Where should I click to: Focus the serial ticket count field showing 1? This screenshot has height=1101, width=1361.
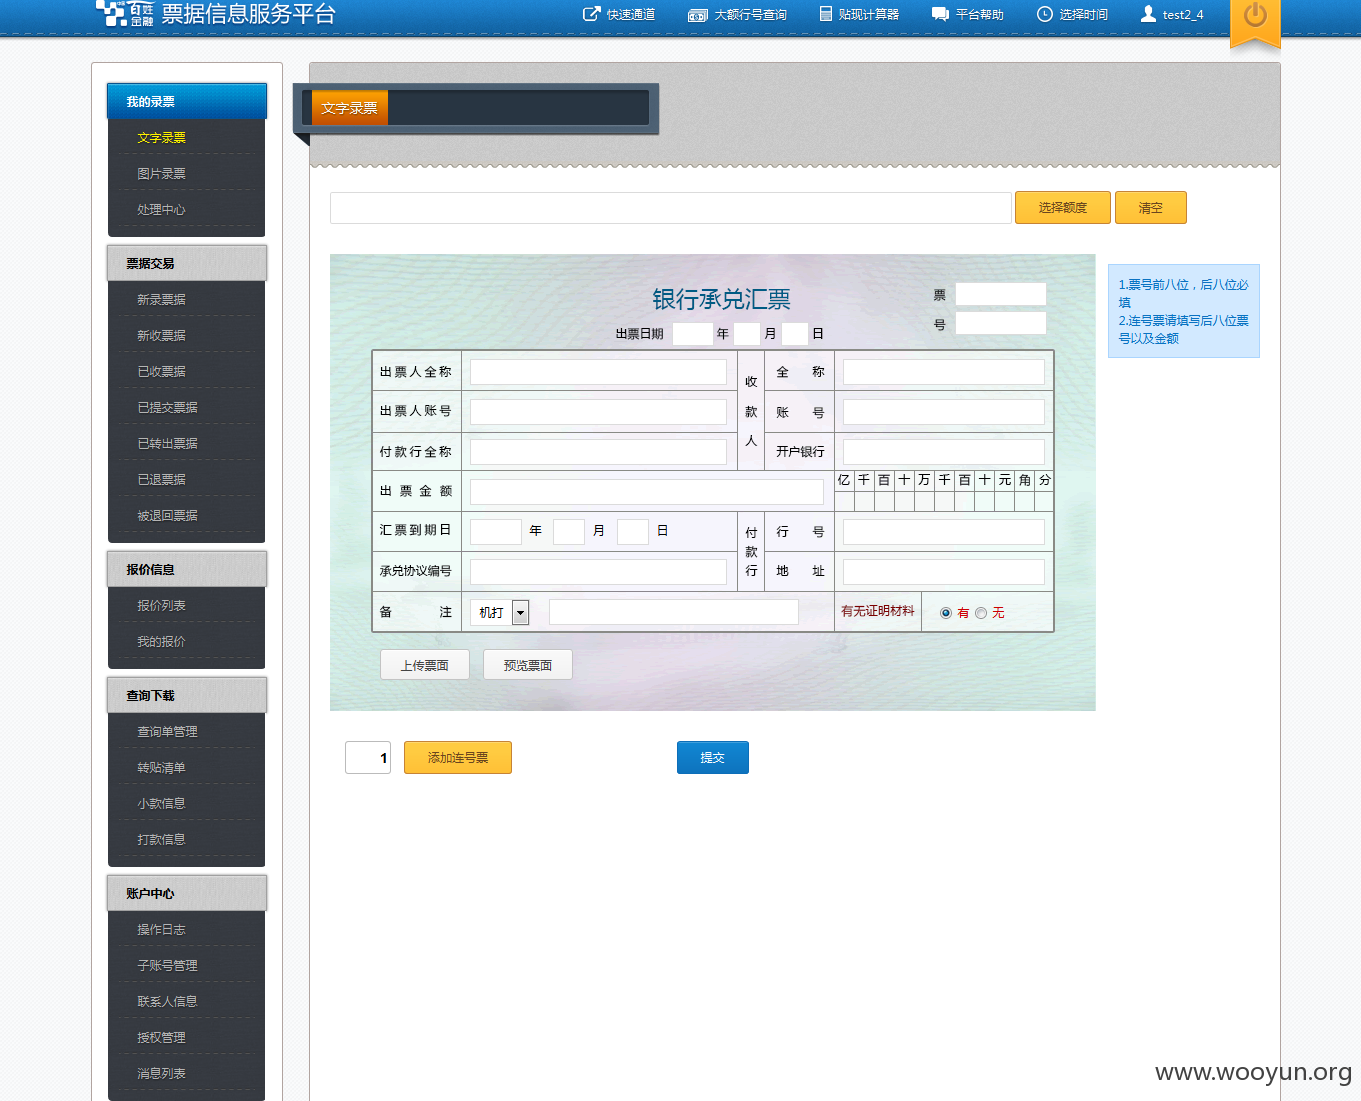point(368,758)
